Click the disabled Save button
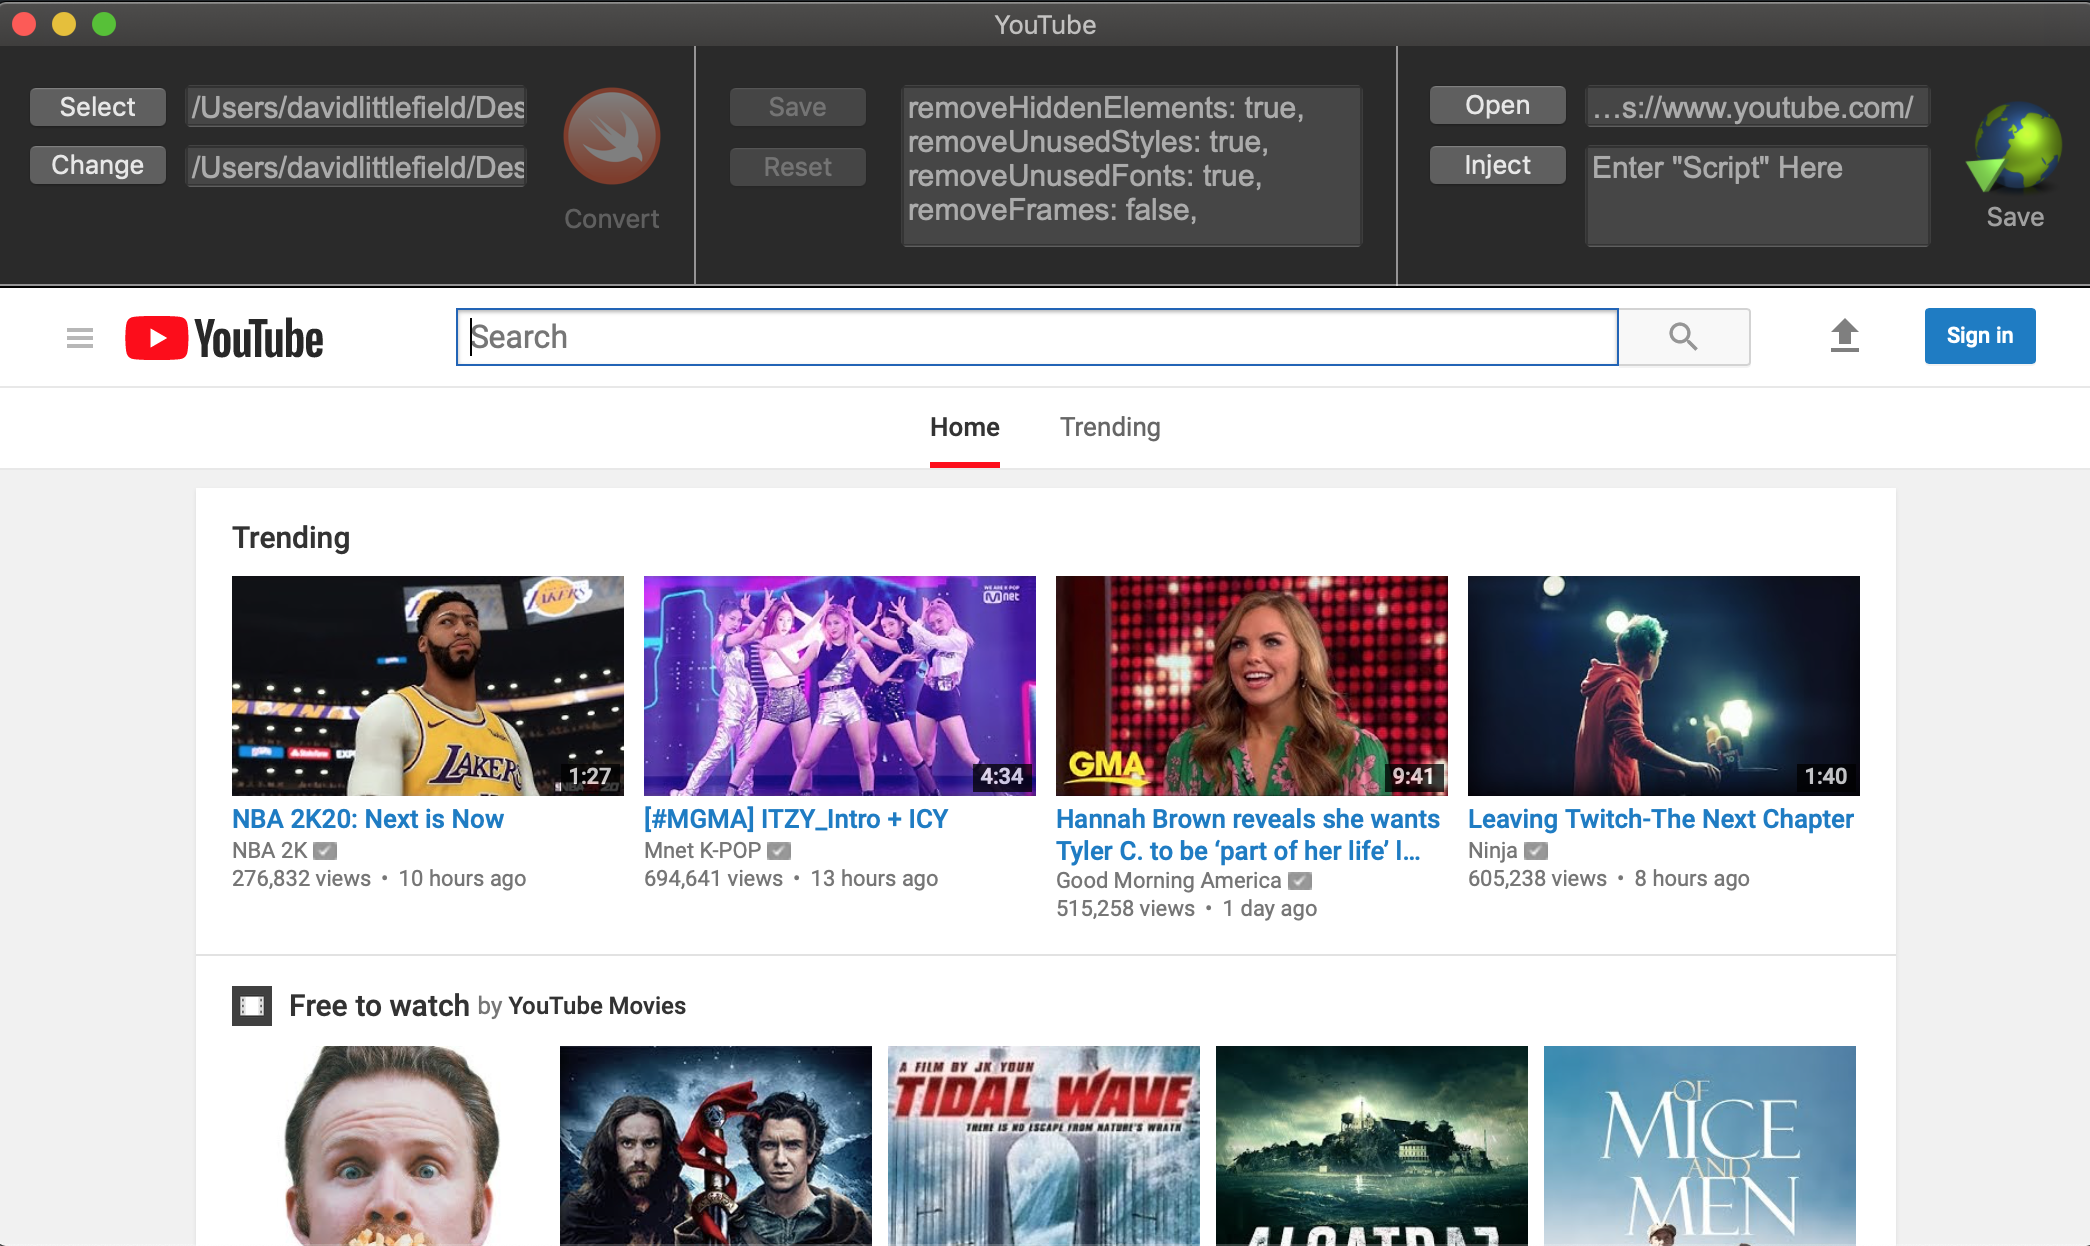Screen dimensions: 2090x1246 (798, 107)
